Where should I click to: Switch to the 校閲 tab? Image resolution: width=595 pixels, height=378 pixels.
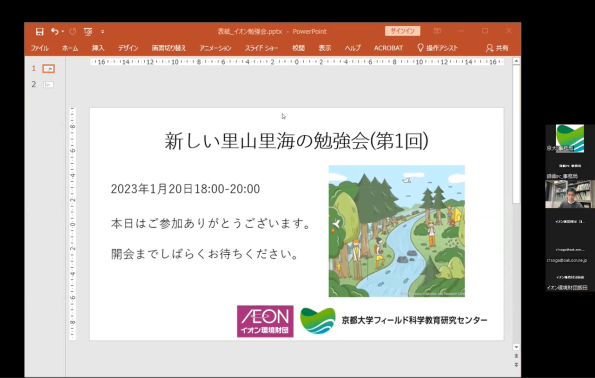[x=299, y=48]
